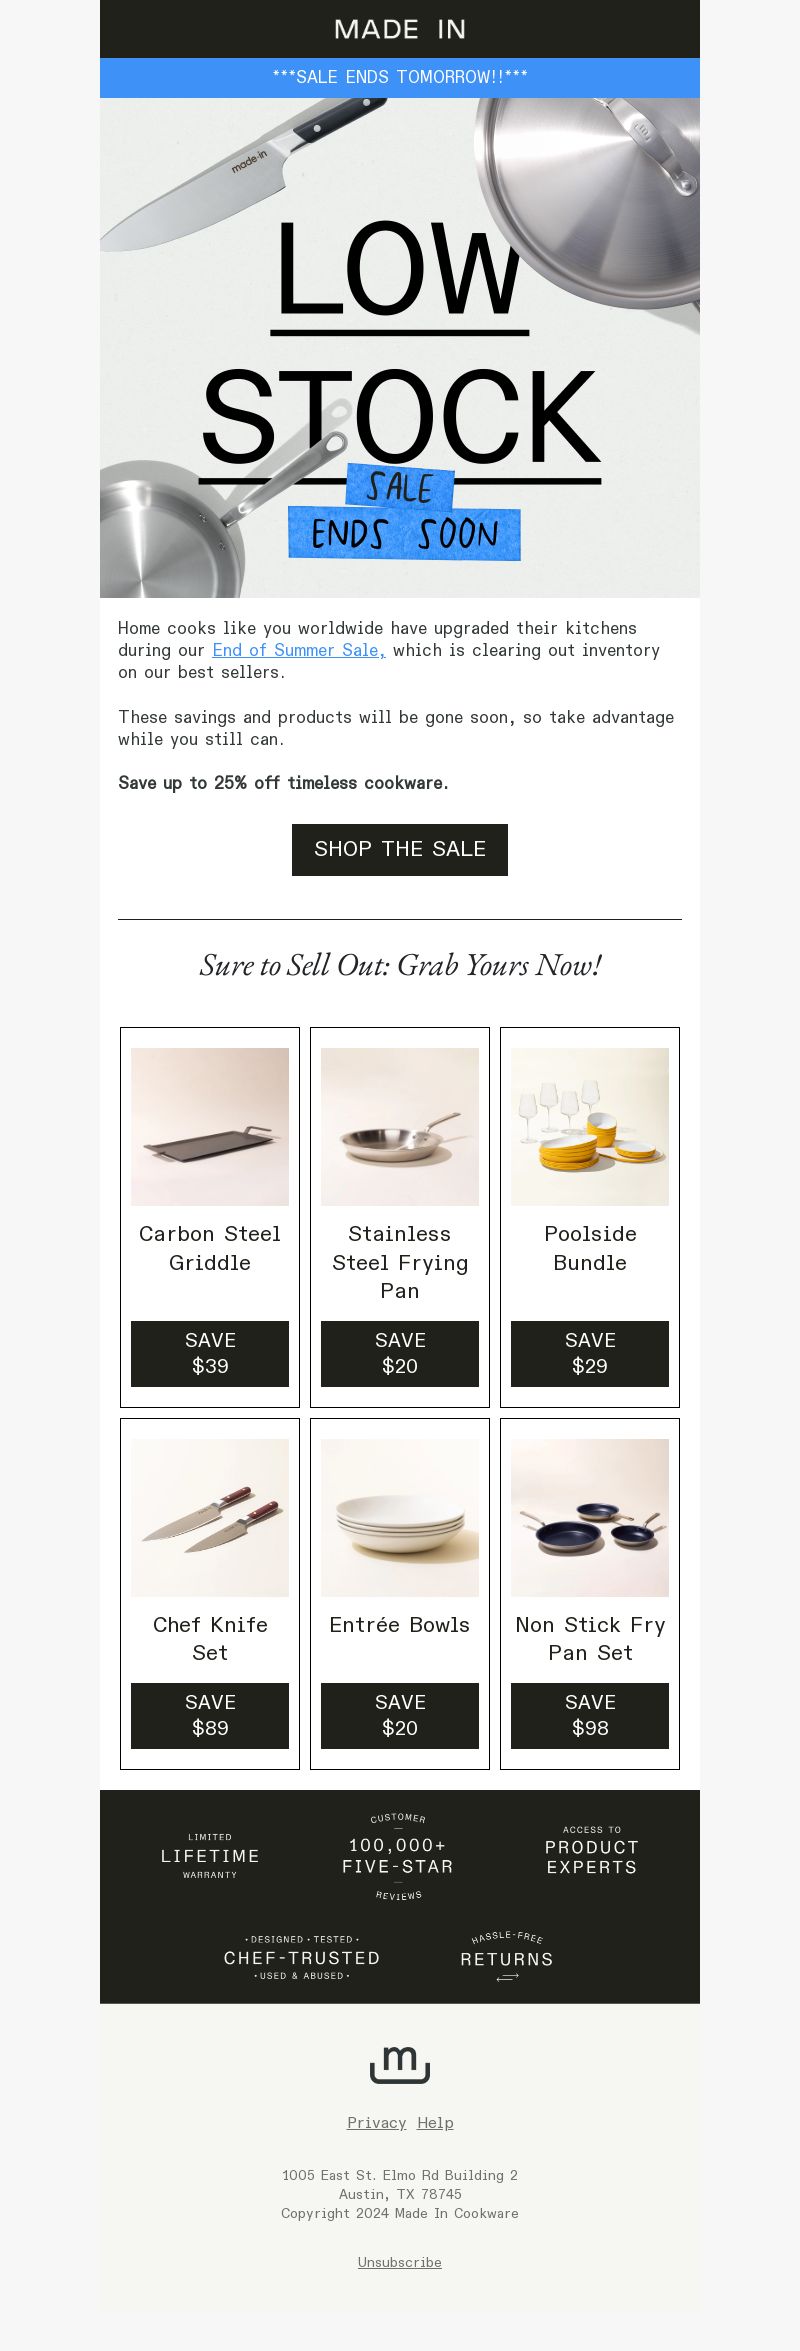Click the Entrée Bowls product image
The image size is (800, 2351).
(400, 1518)
